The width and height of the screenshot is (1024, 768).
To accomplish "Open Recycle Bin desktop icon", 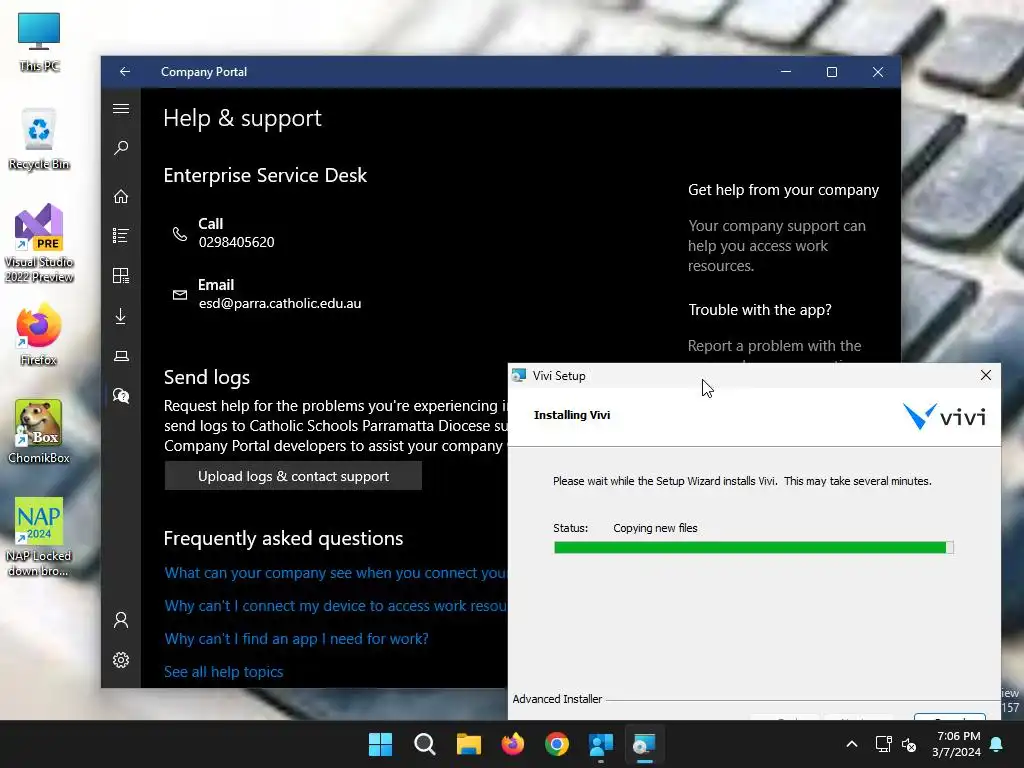I will click(x=39, y=140).
